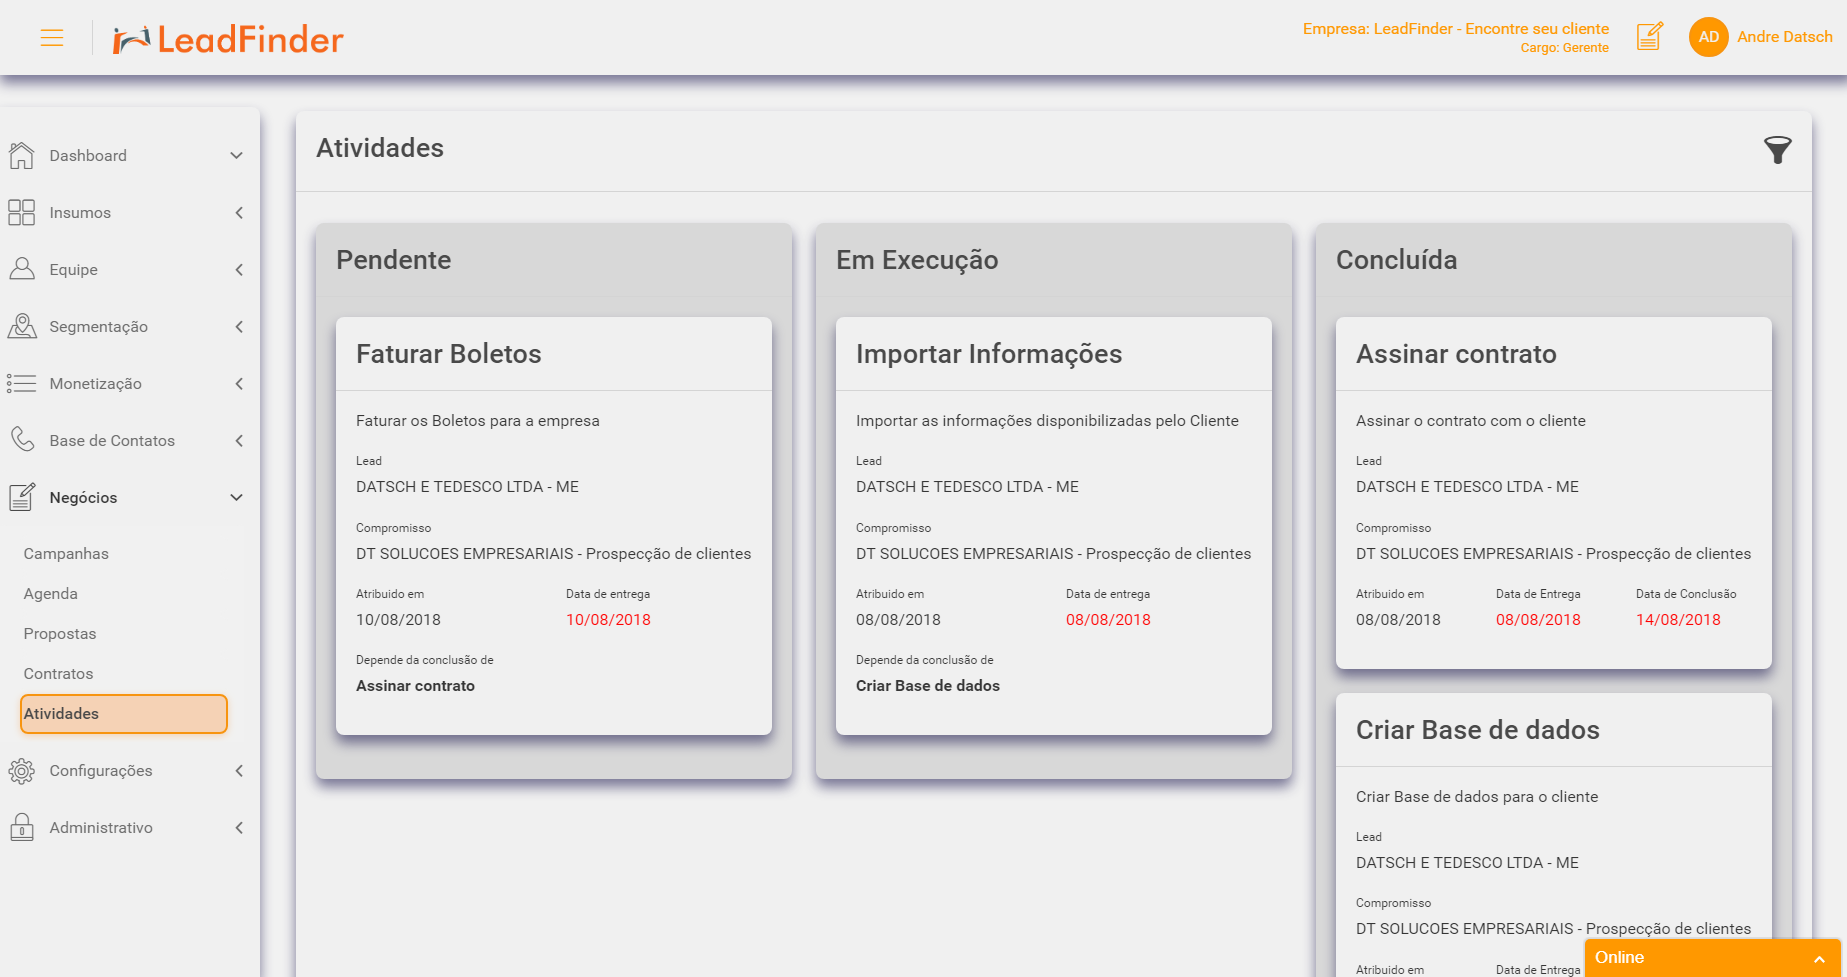Screen dimensions: 1847x977
Task: Expand the Base de Contatos chevron
Action: 239,440
